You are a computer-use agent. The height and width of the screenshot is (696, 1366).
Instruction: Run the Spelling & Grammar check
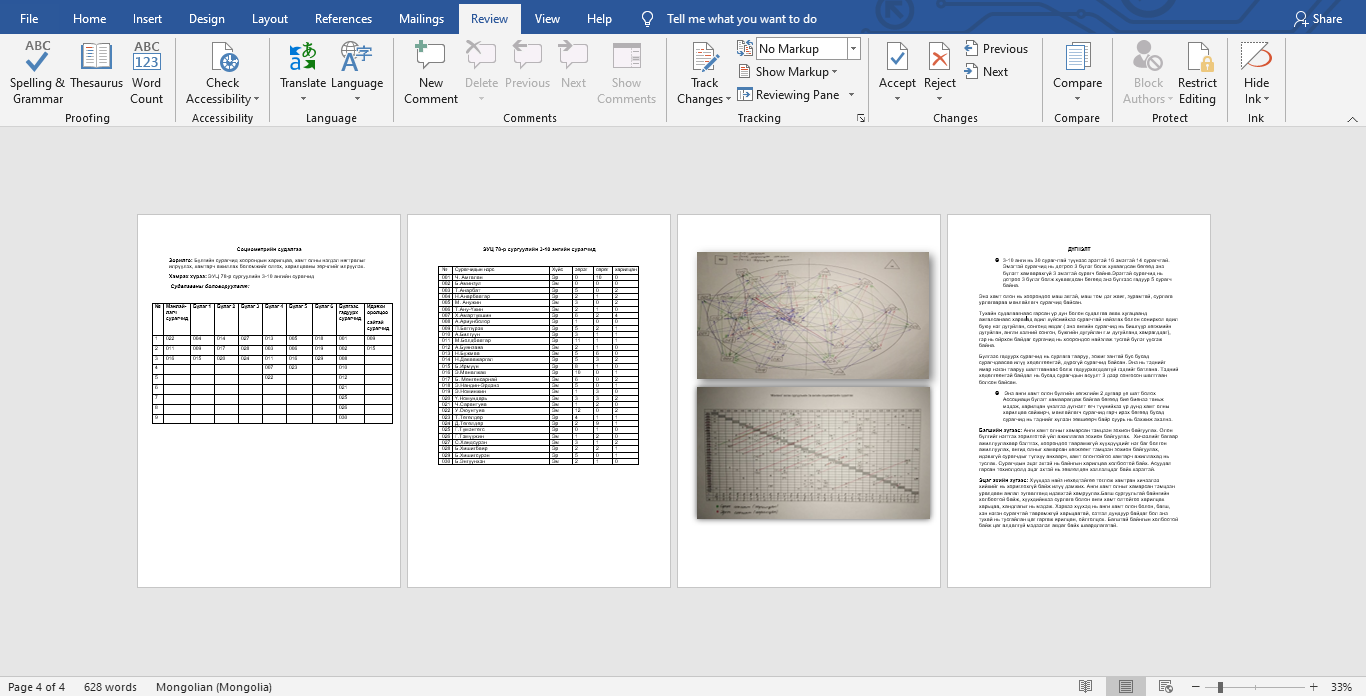click(38, 72)
